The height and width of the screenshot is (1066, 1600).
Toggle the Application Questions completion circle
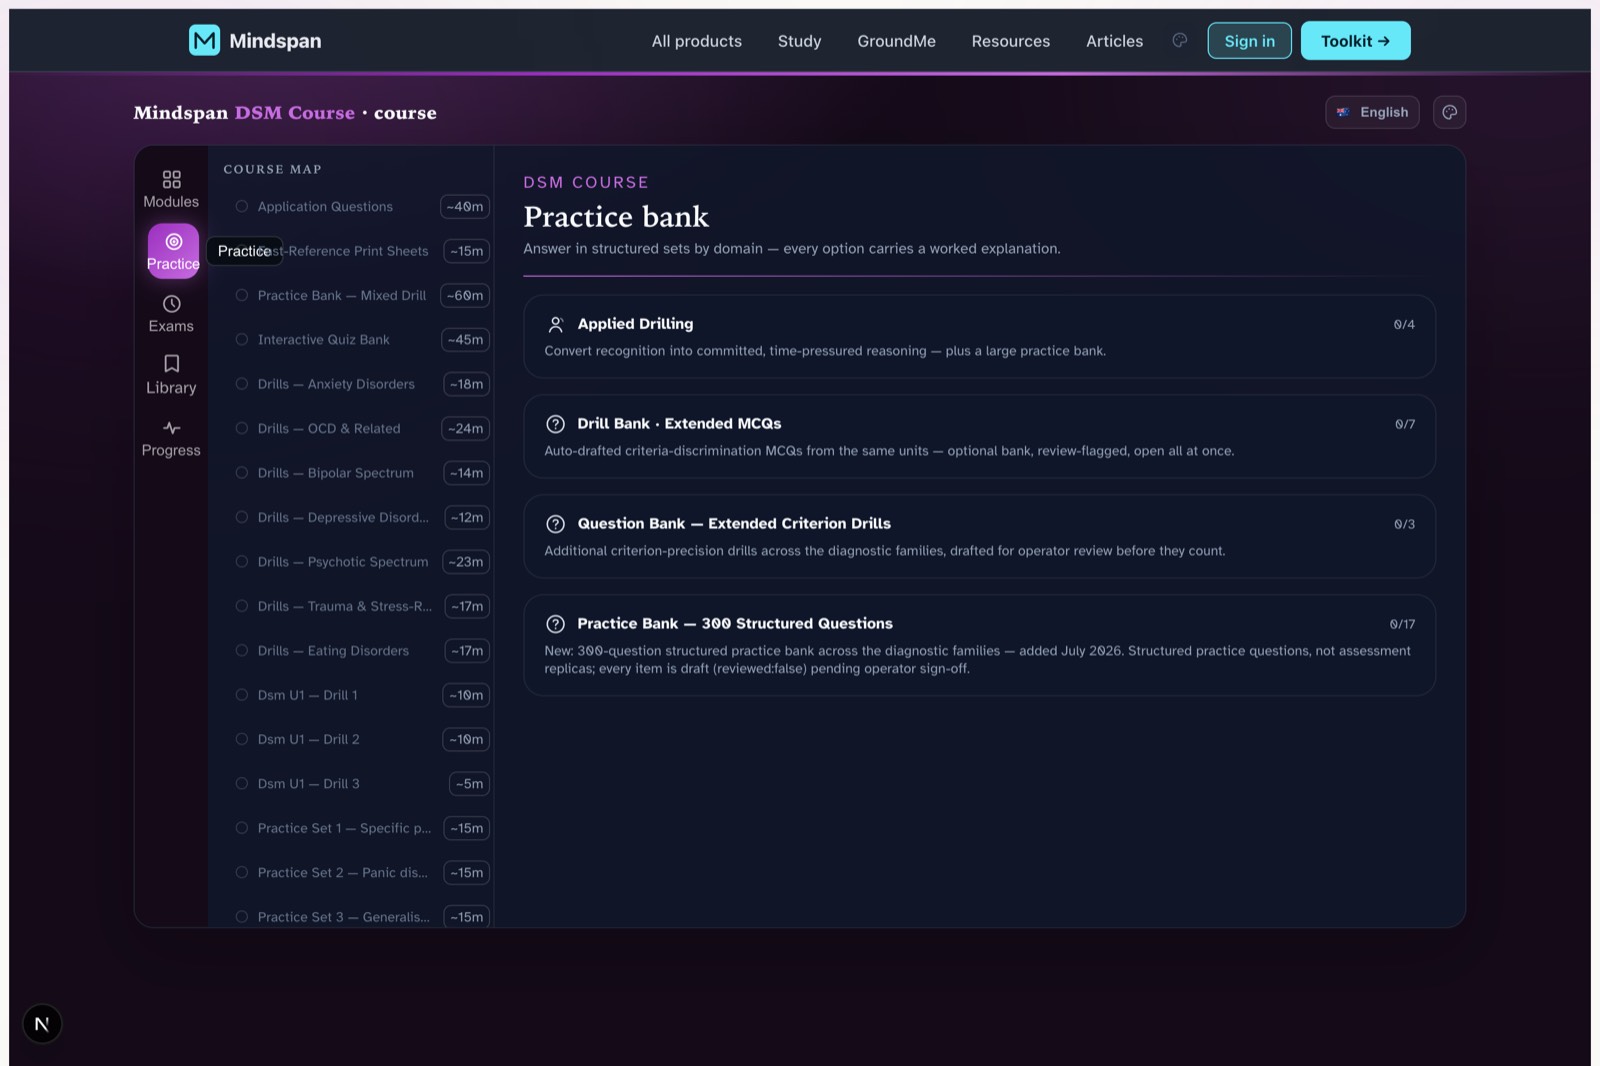[x=241, y=206]
